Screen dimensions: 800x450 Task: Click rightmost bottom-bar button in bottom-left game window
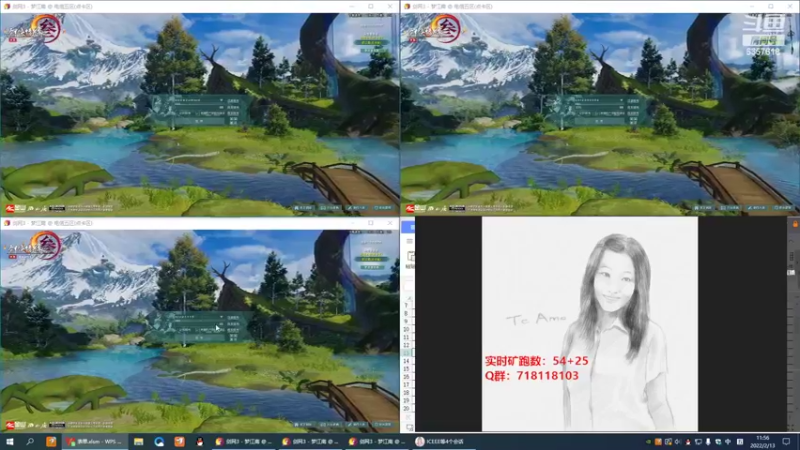tap(383, 424)
